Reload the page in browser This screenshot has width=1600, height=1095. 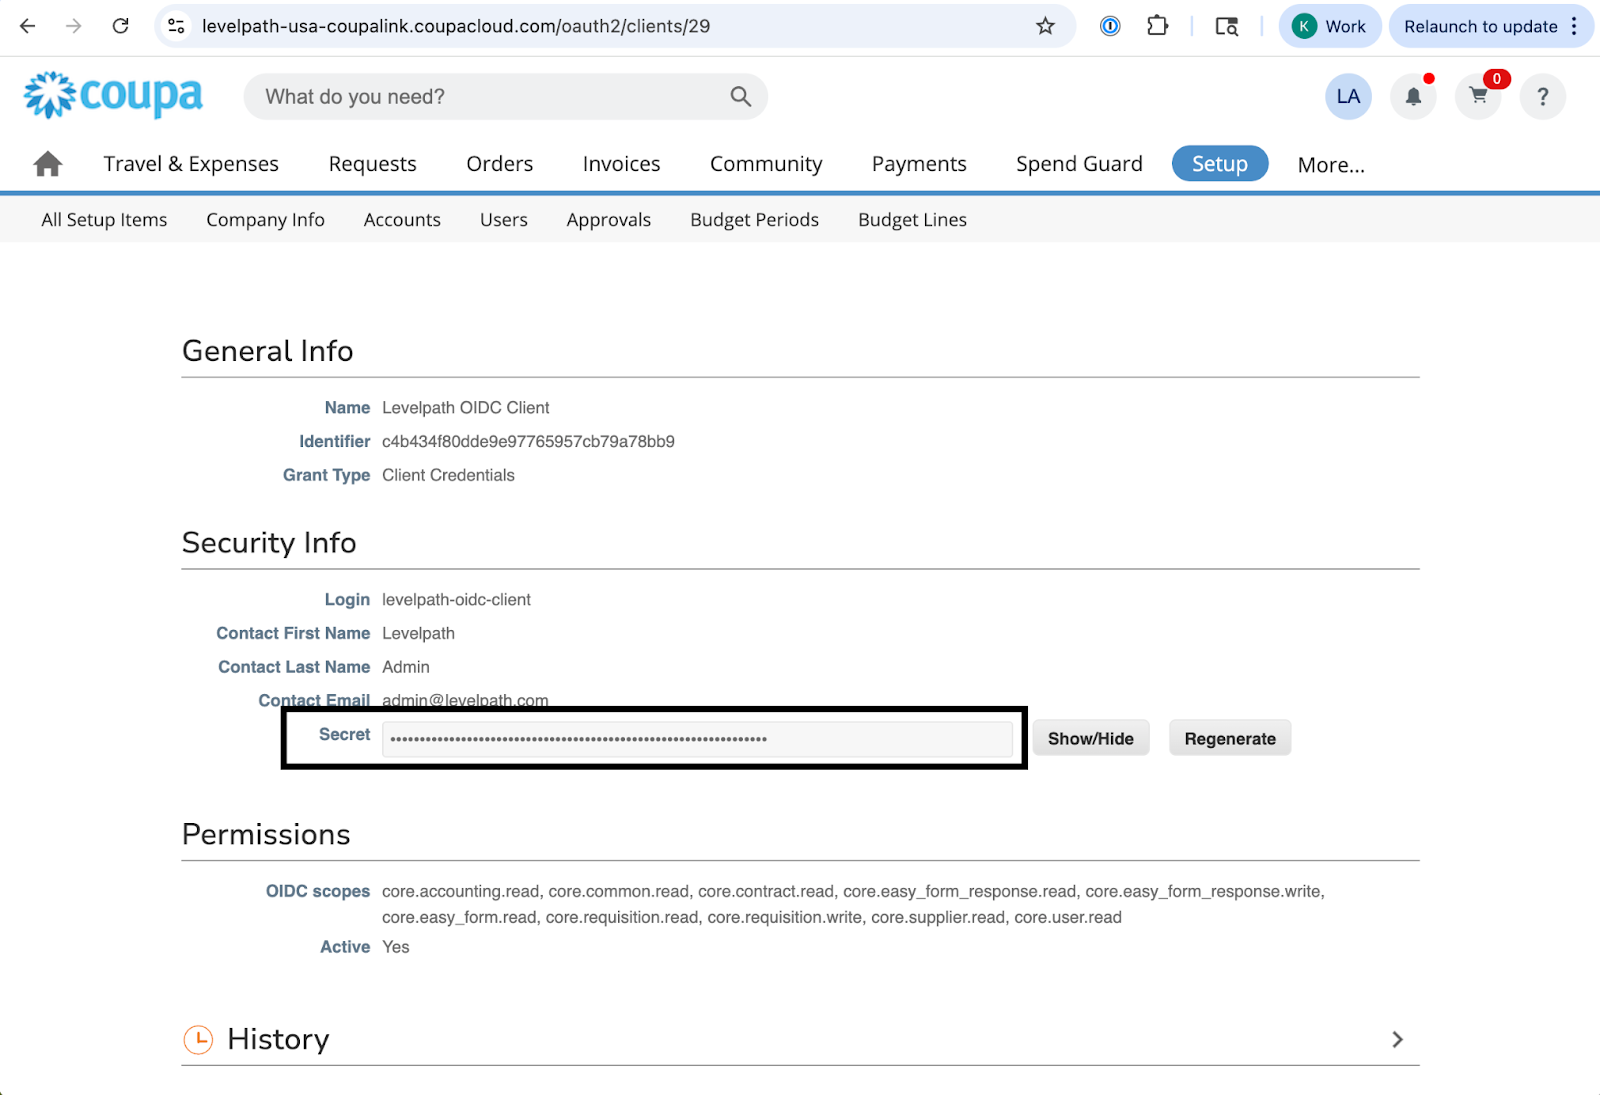[x=121, y=27]
